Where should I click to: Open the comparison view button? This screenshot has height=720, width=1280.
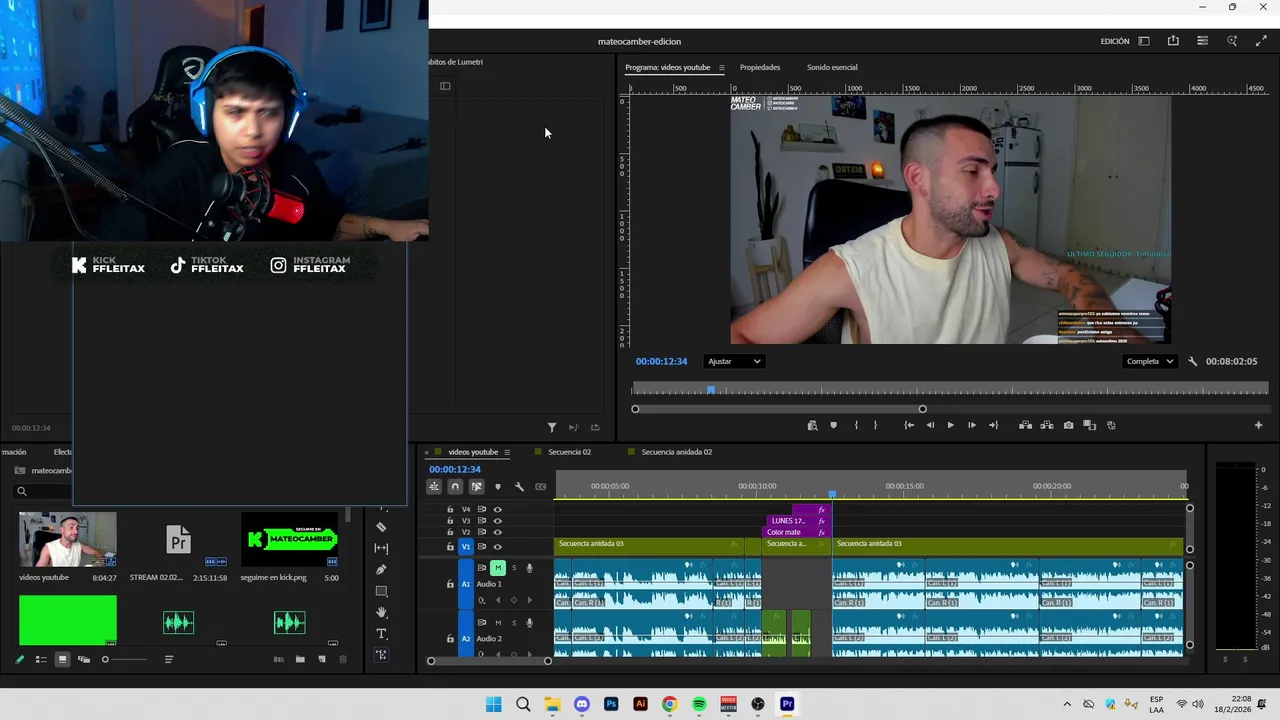point(1090,426)
